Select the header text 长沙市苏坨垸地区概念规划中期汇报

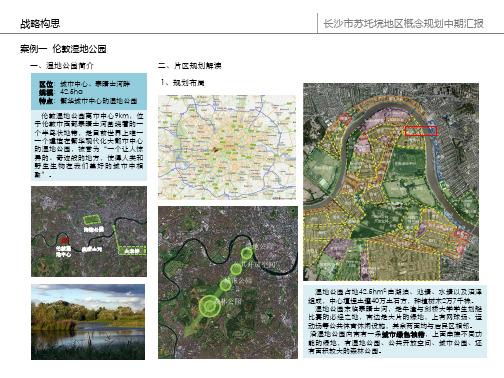pyautogui.click(x=403, y=23)
